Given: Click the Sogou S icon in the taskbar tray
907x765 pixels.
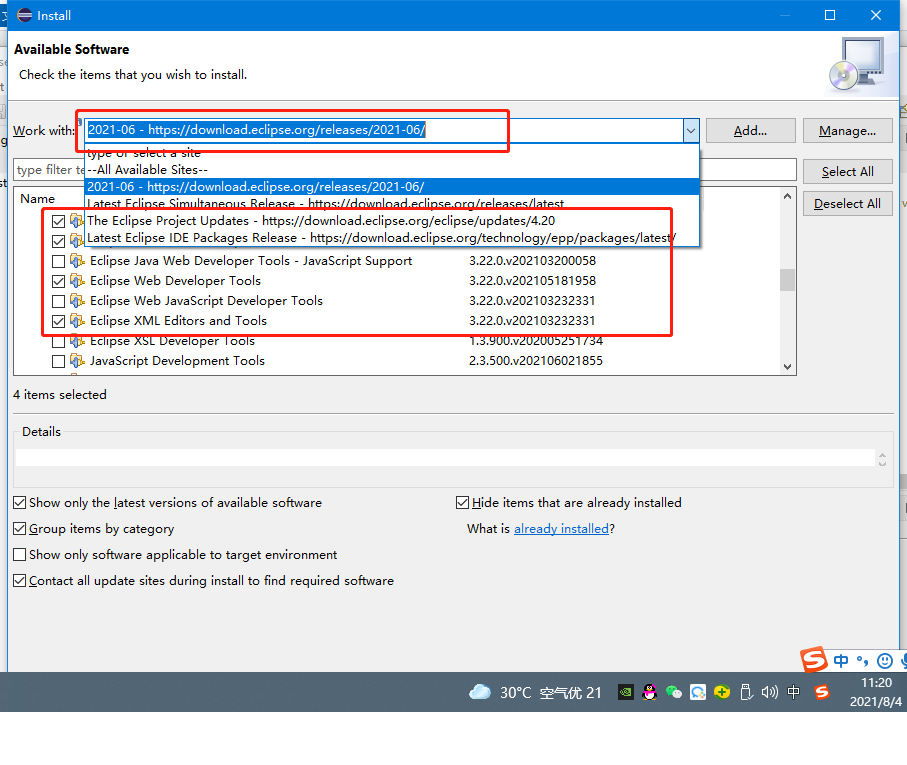Looking at the screenshot, I should pyautogui.click(x=821, y=692).
